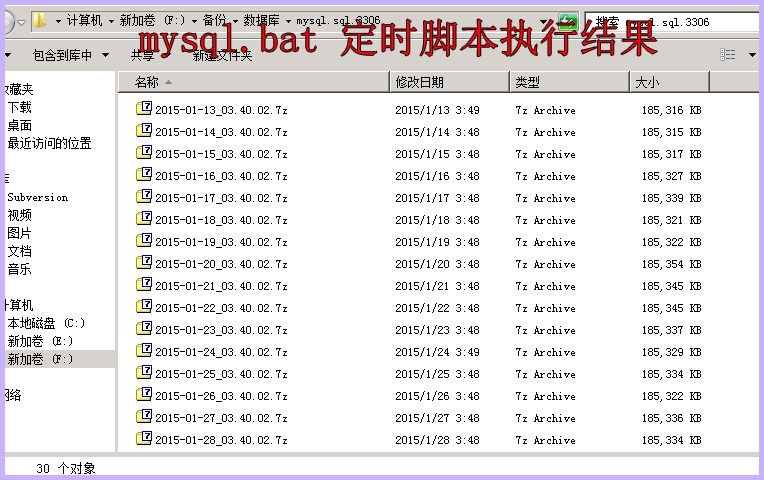Open the view options dropdown arrow
The height and width of the screenshot is (480, 764).
click(752, 55)
